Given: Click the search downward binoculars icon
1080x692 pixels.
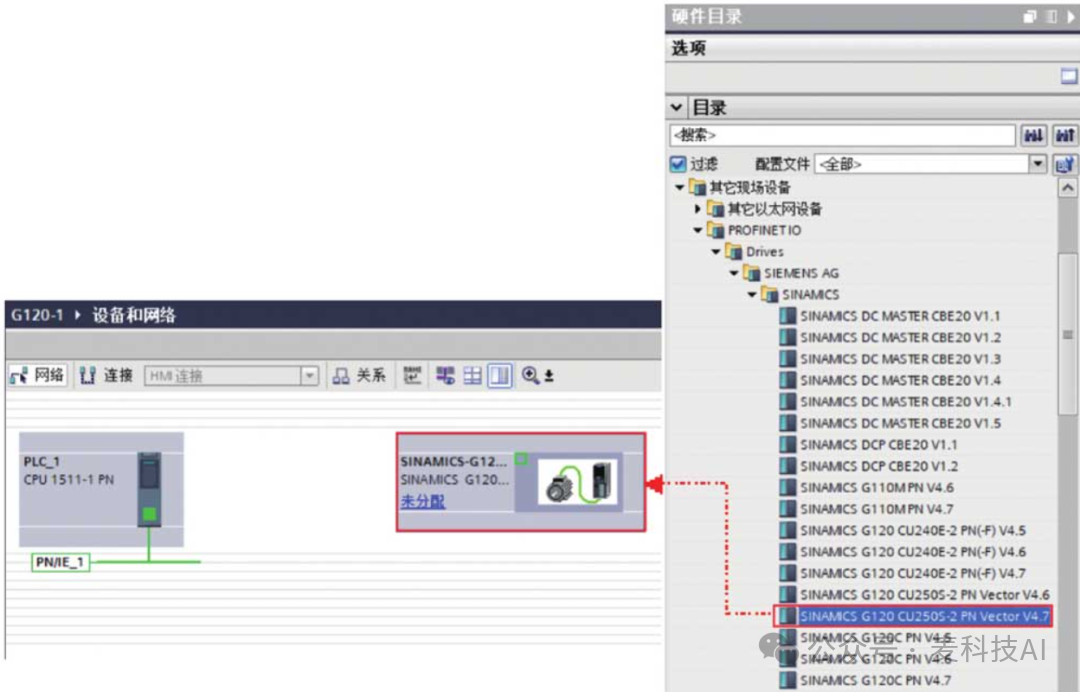Looking at the screenshot, I should pos(1033,136).
